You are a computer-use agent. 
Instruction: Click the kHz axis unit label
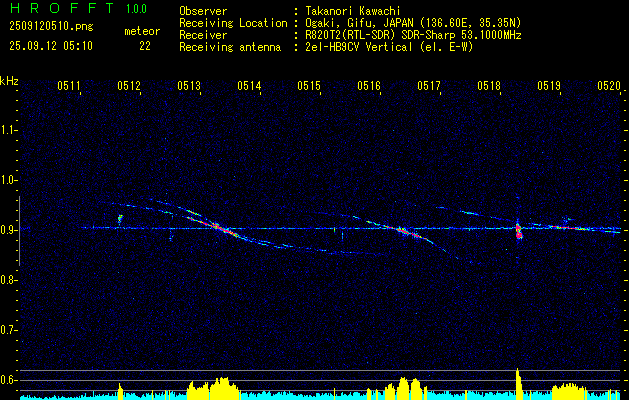click(x=9, y=81)
